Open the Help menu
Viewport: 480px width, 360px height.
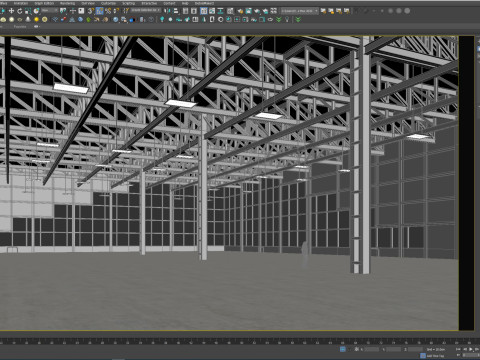(x=185, y=3)
